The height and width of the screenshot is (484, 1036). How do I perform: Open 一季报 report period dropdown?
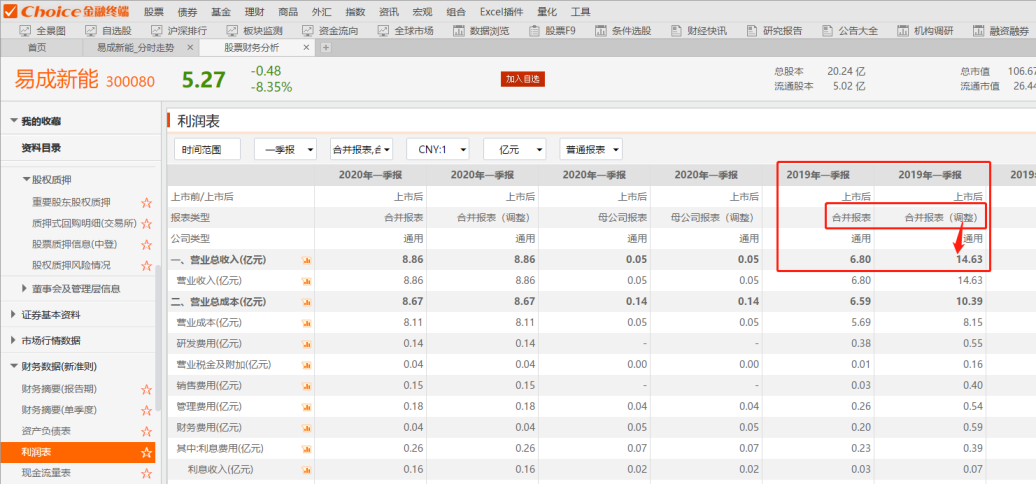(285, 150)
